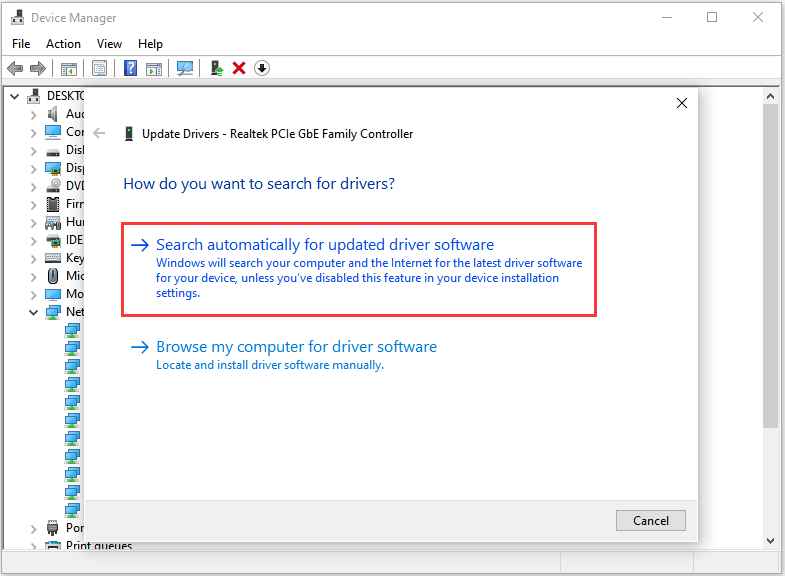Select the Audio speaker category icon
785x576 pixels.
pos(53,114)
